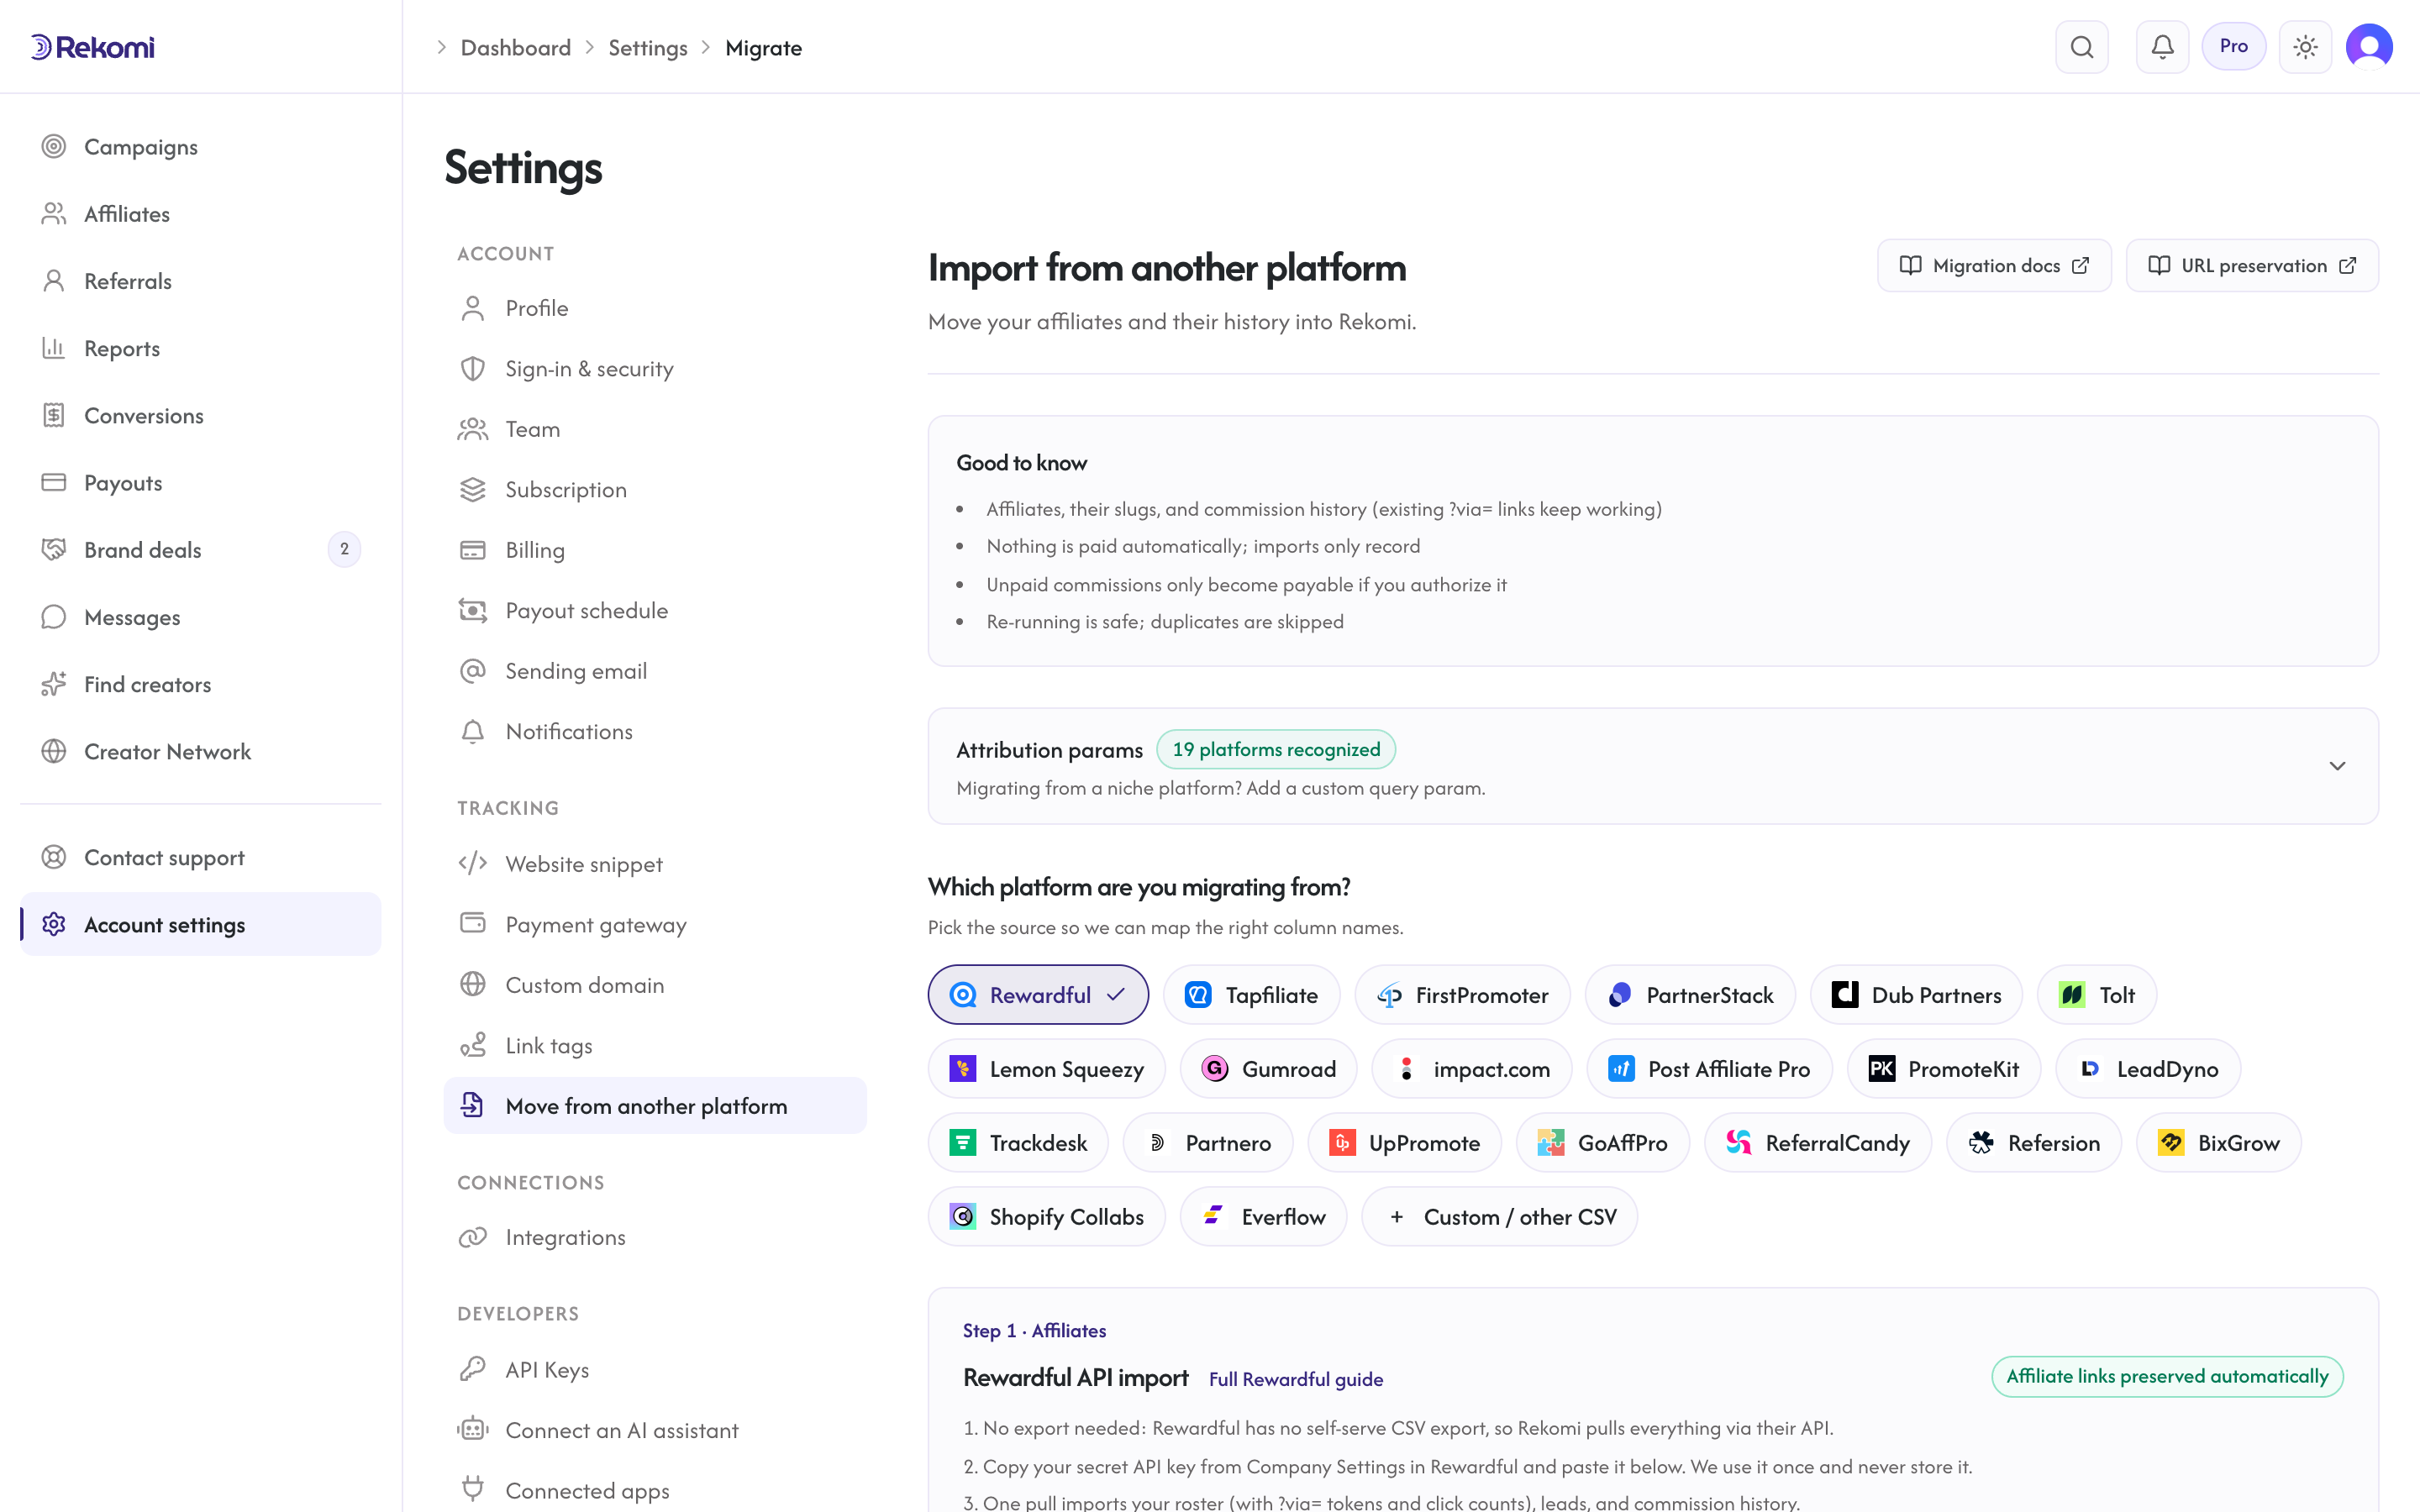Click the Account settings gear icon
Screen dimensions: 2420x1512
click(x=54, y=924)
